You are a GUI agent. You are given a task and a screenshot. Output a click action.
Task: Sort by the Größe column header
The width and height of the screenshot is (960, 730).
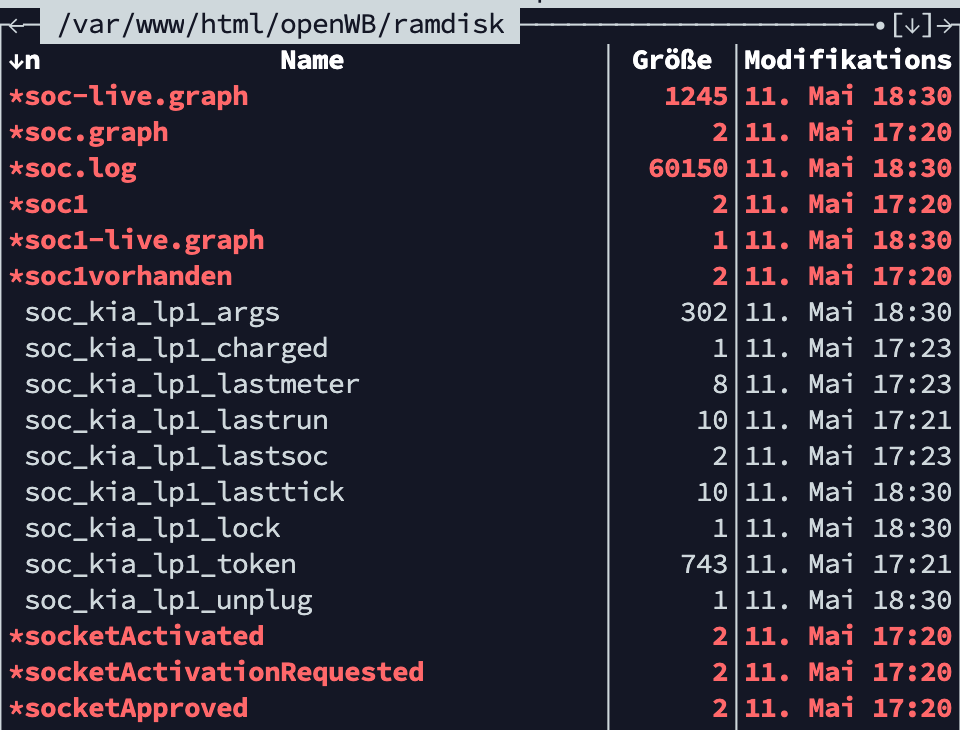coord(672,61)
